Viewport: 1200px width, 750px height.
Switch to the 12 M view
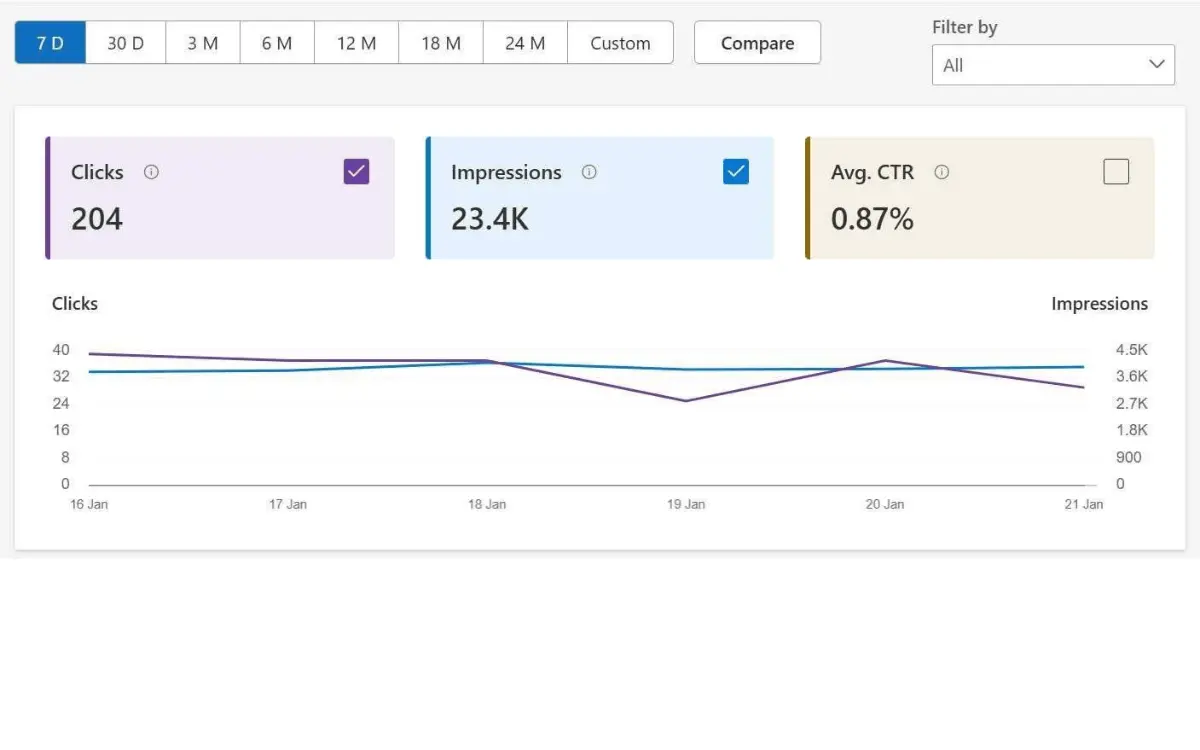click(x=355, y=42)
